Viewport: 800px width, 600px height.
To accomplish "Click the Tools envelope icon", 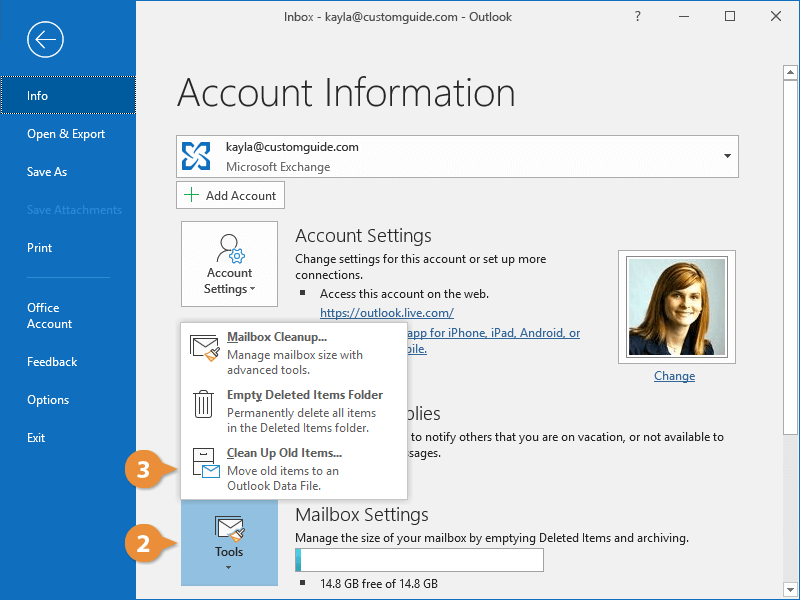I will 230,528.
